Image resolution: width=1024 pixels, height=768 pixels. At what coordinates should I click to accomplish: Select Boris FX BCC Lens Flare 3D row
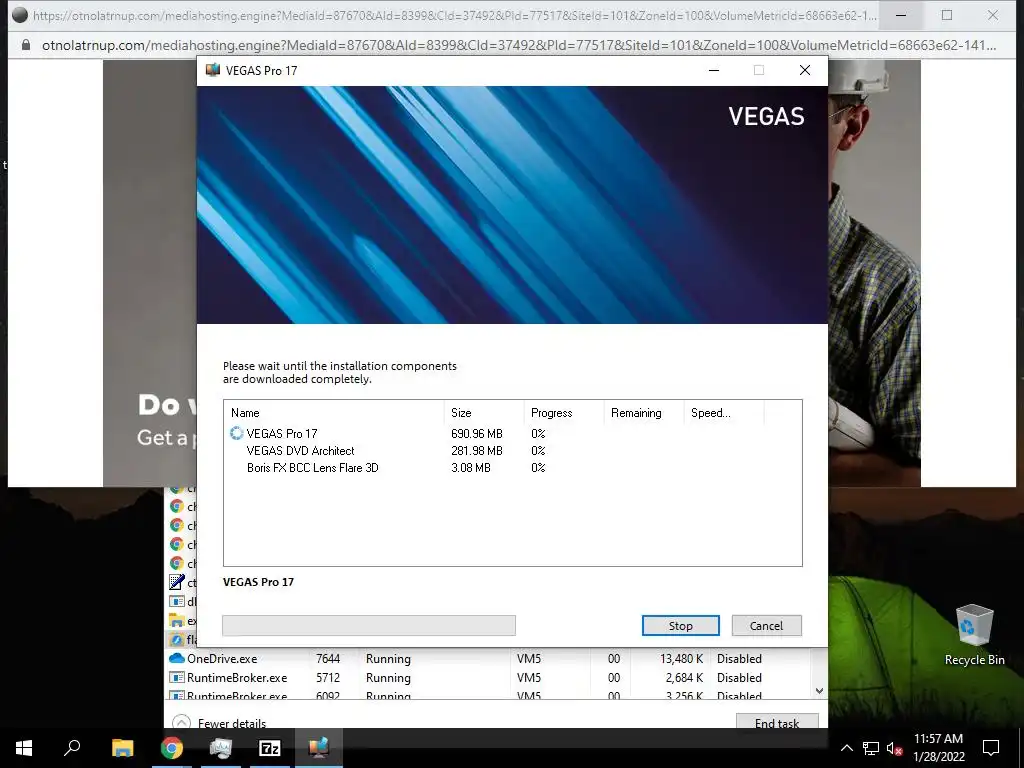coord(513,468)
